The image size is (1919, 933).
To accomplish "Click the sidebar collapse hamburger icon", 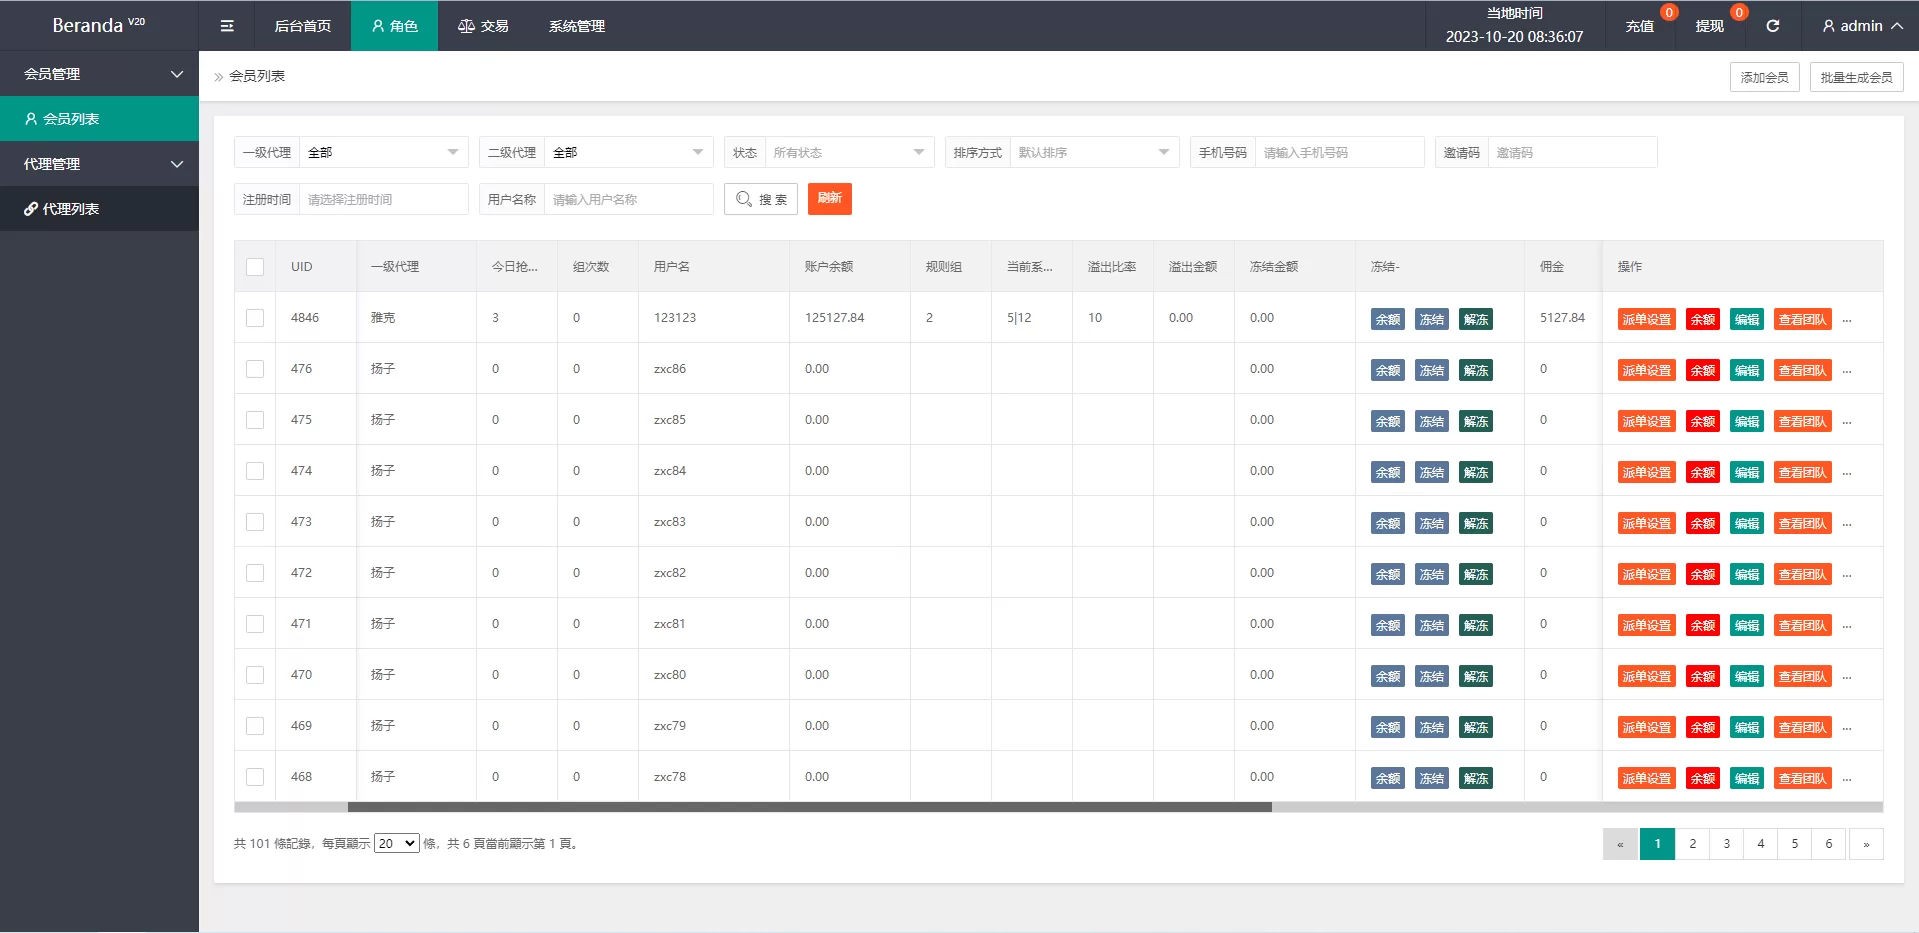I will click(x=227, y=26).
